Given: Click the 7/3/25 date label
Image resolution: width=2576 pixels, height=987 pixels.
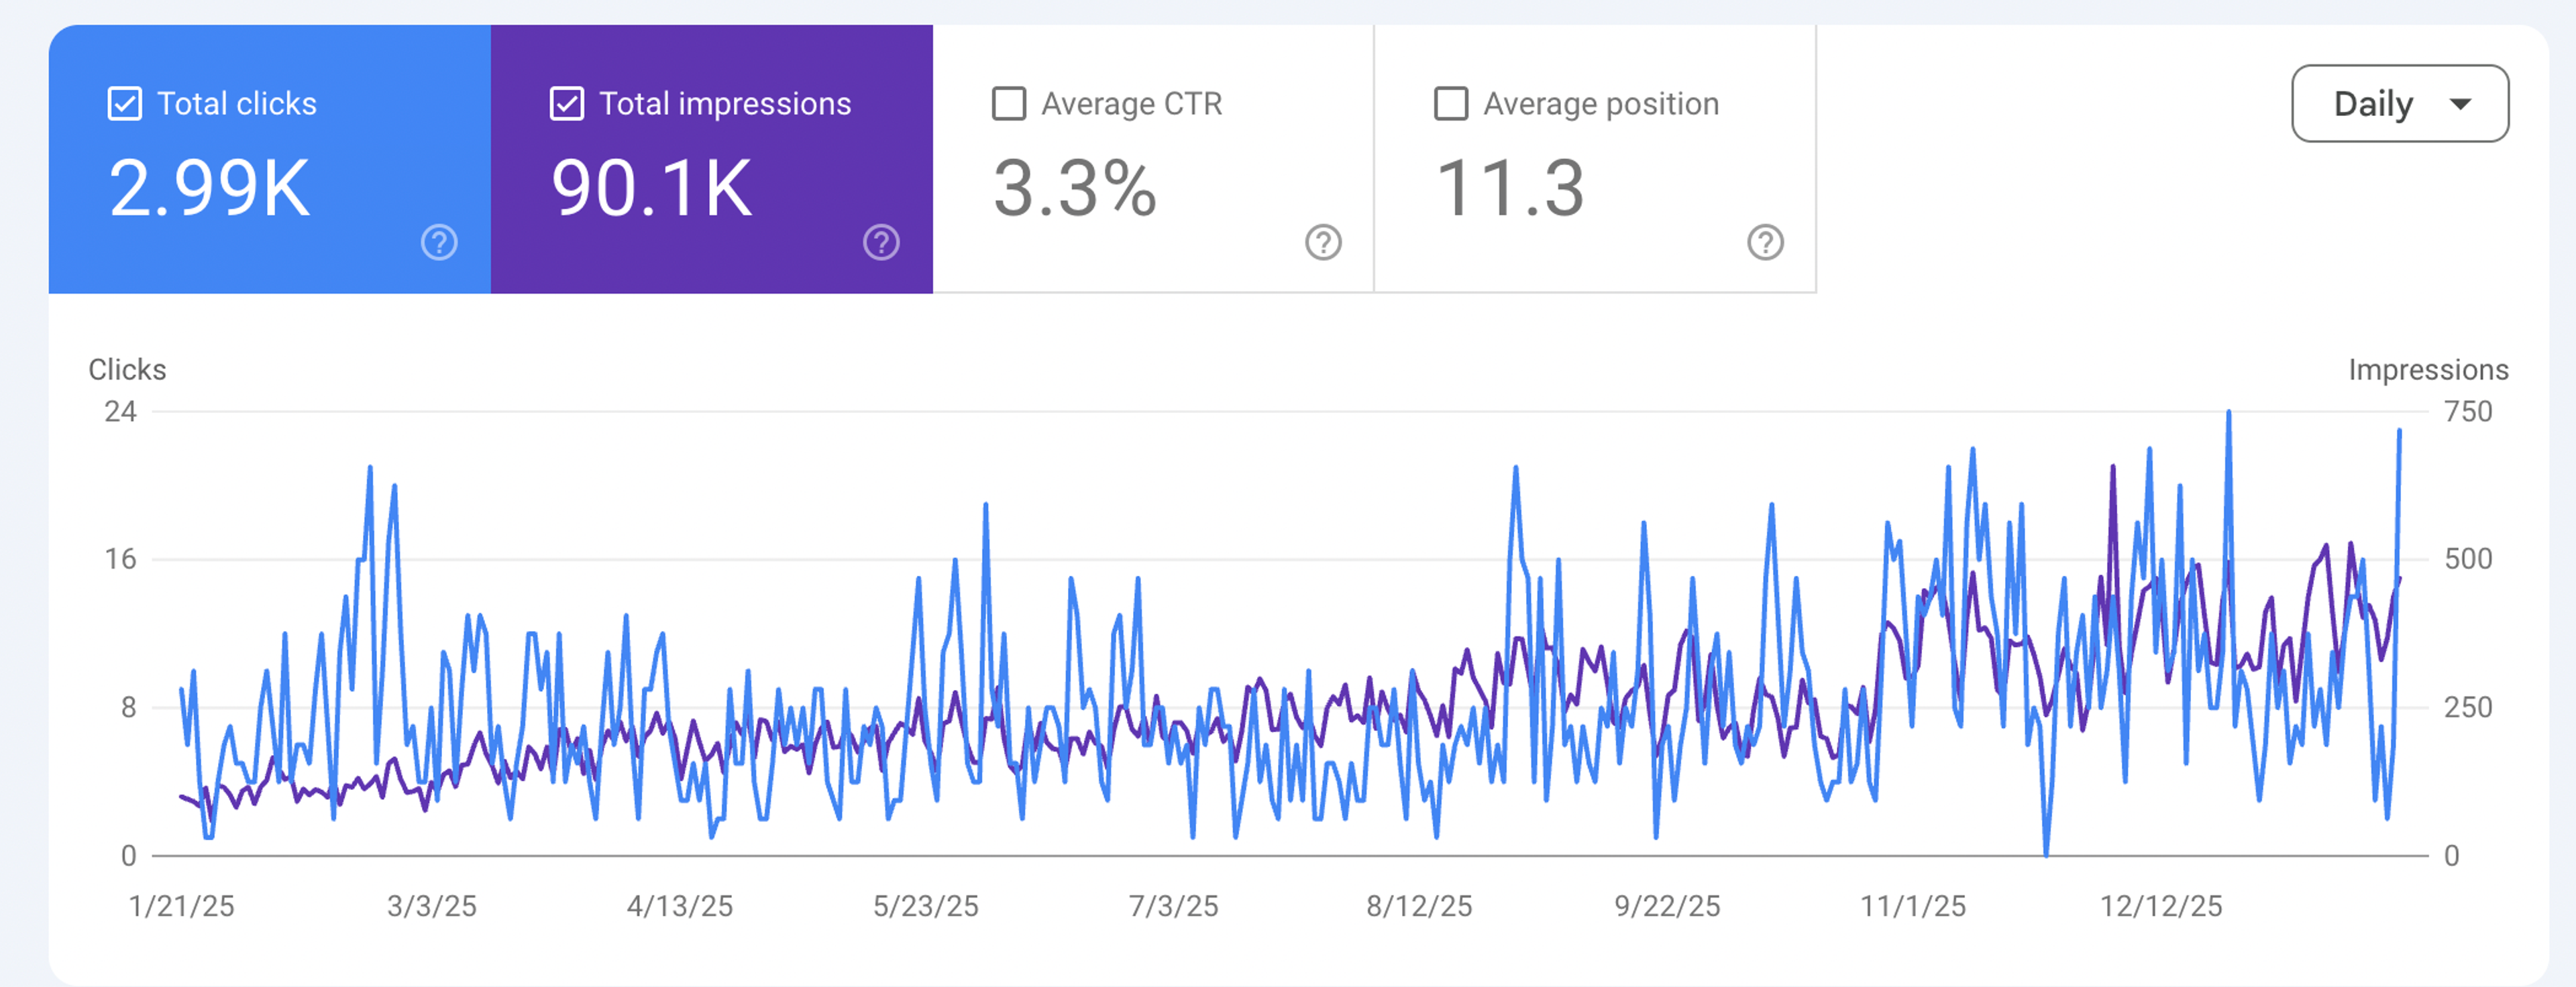Looking at the screenshot, I should [1174, 907].
